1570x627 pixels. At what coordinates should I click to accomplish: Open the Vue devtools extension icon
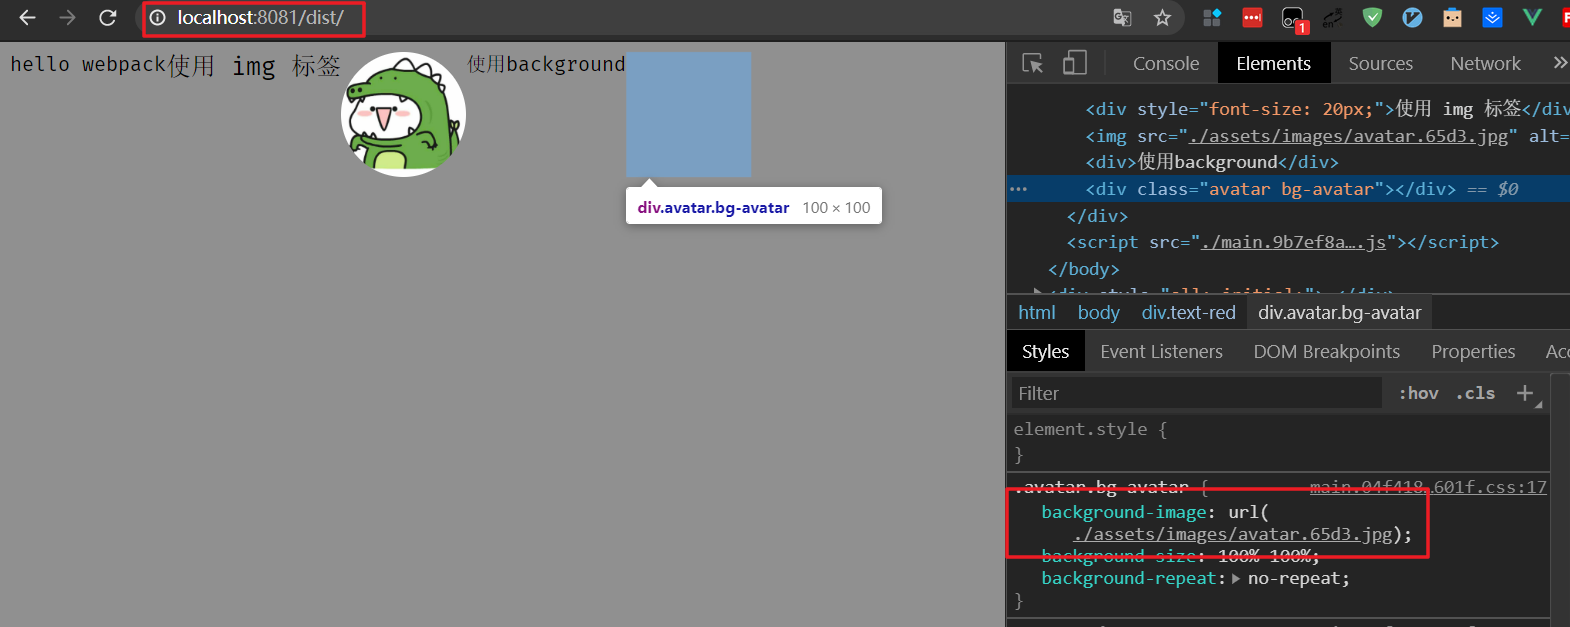(x=1532, y=18)
